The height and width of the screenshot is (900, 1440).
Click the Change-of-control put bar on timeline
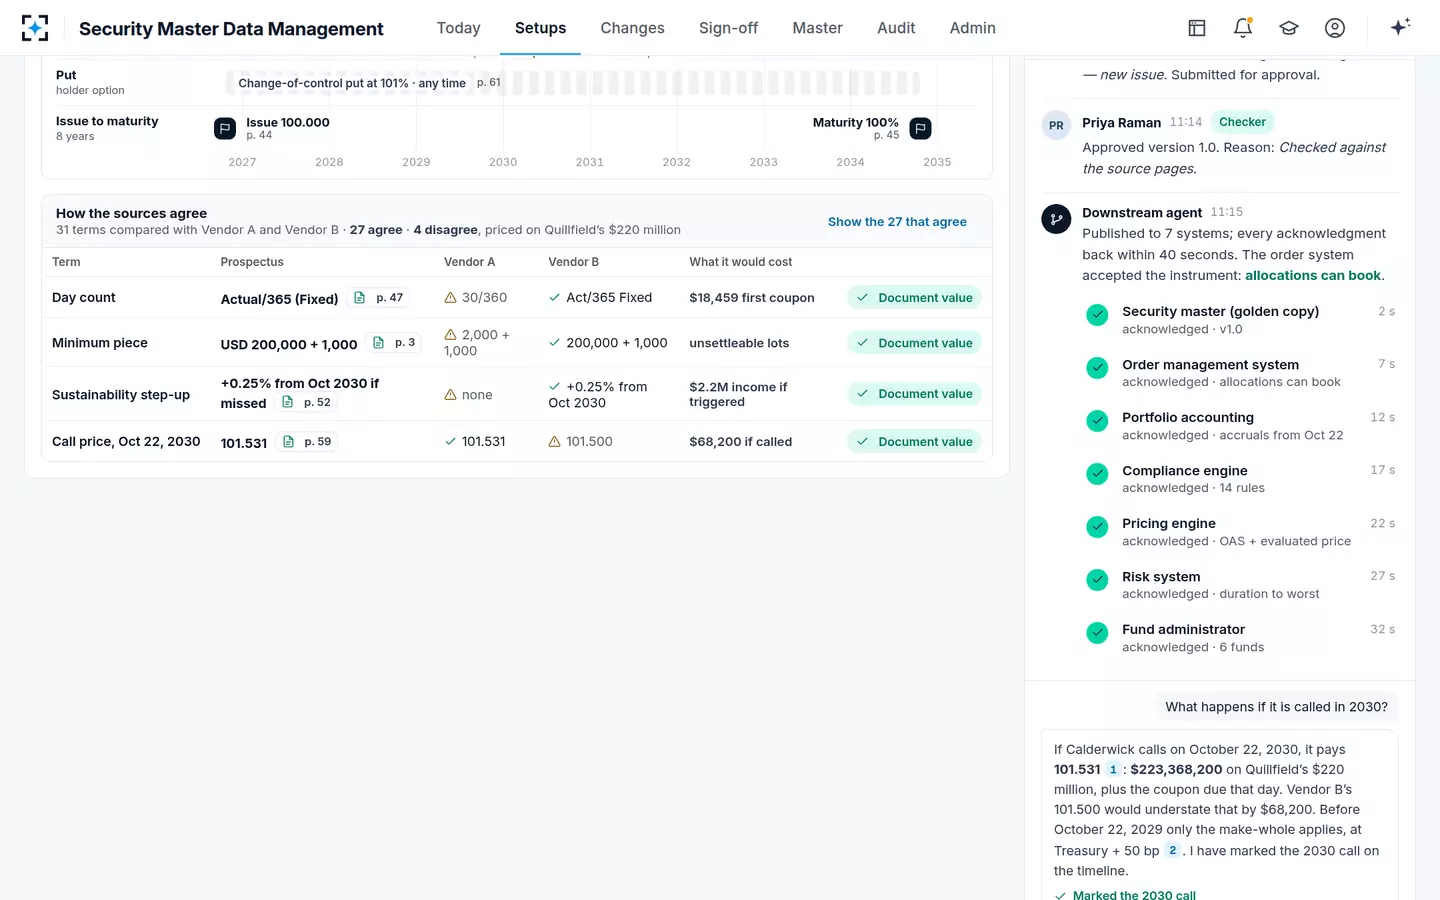(x=573, y=83)
